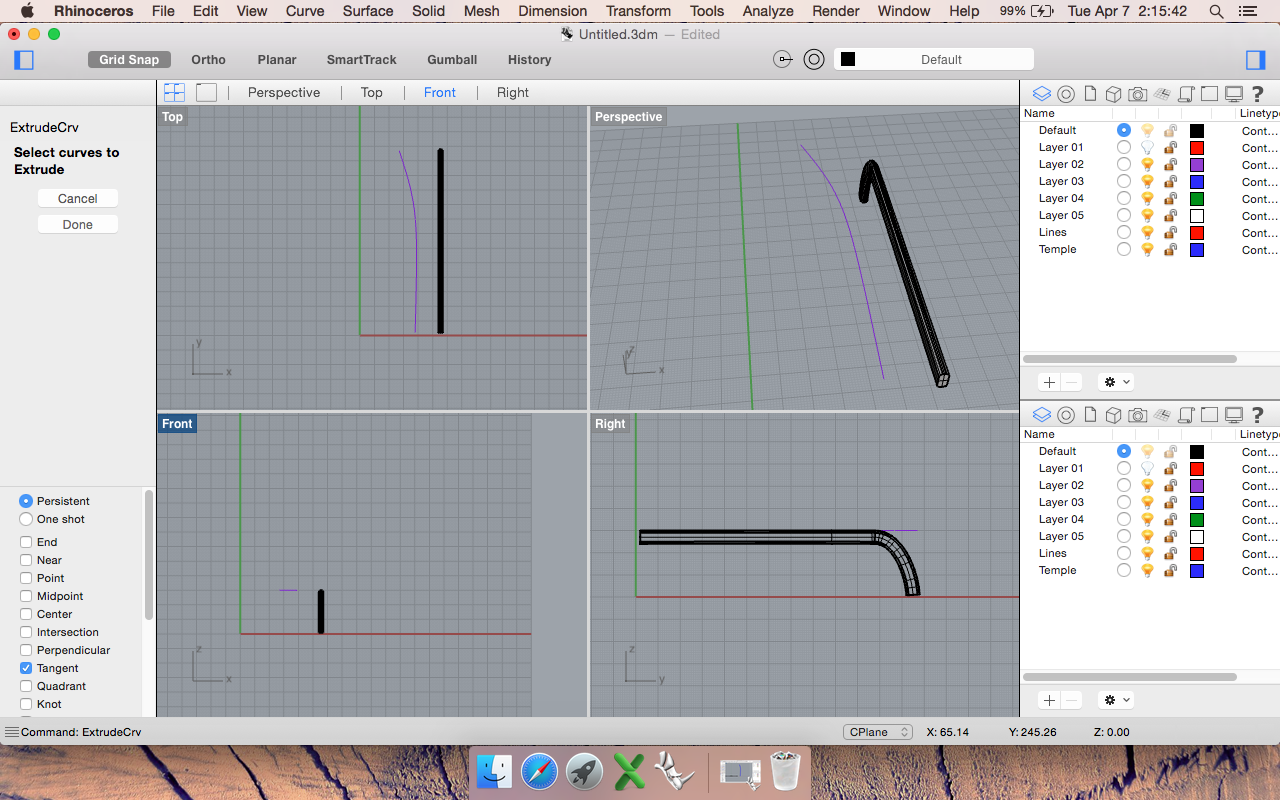Open the Help panel with the question mark
Screen dimensions: 1280x800
point(1257,93)
